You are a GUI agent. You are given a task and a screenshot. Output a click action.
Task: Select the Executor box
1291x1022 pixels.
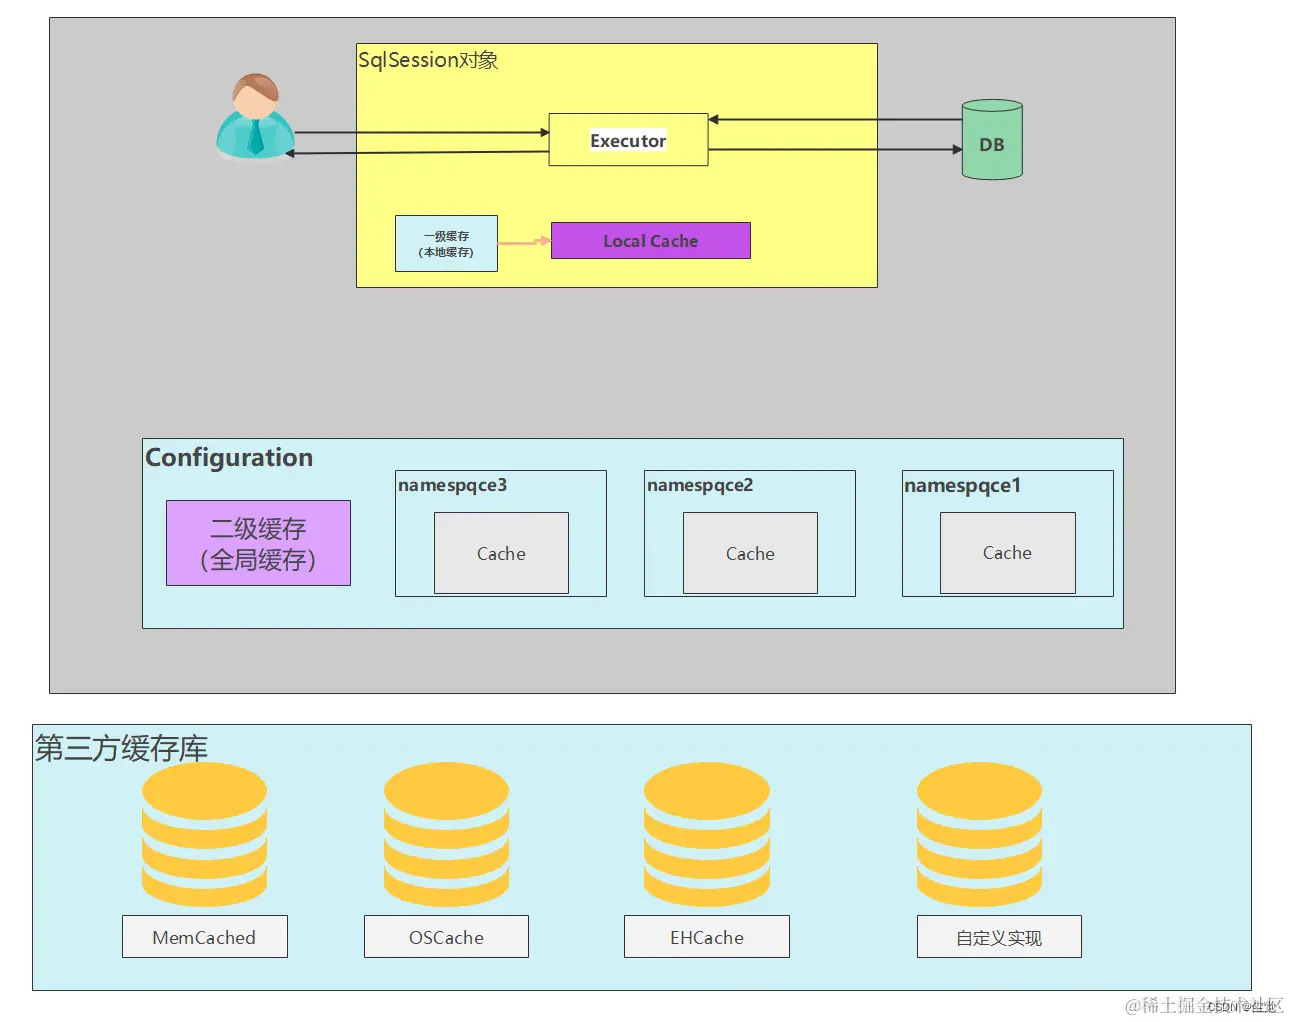click(x=628, y=140)
